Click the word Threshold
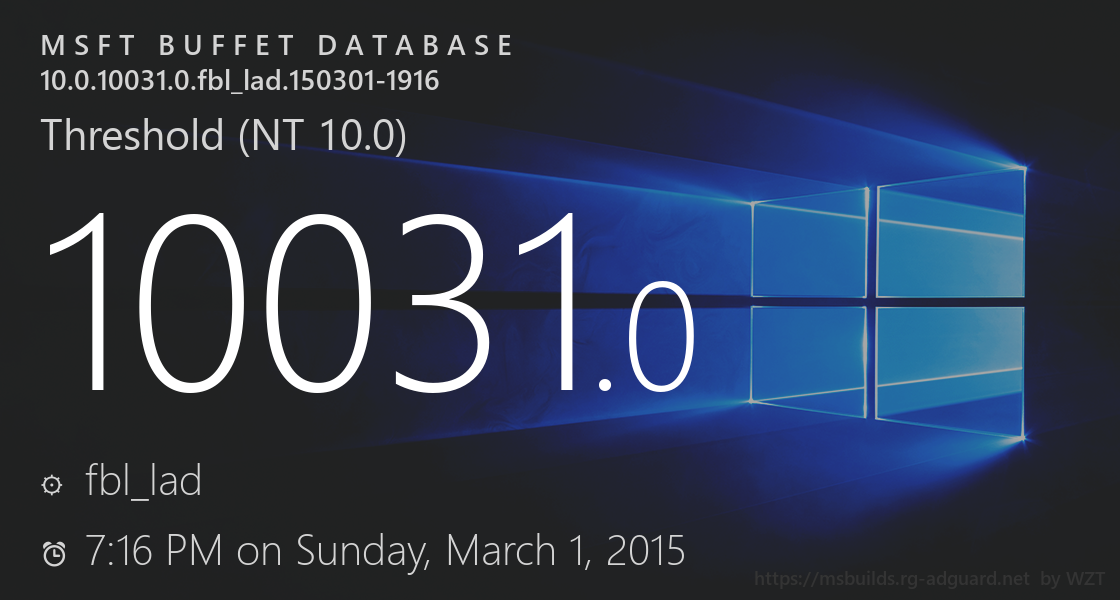 tap(133, 136)
